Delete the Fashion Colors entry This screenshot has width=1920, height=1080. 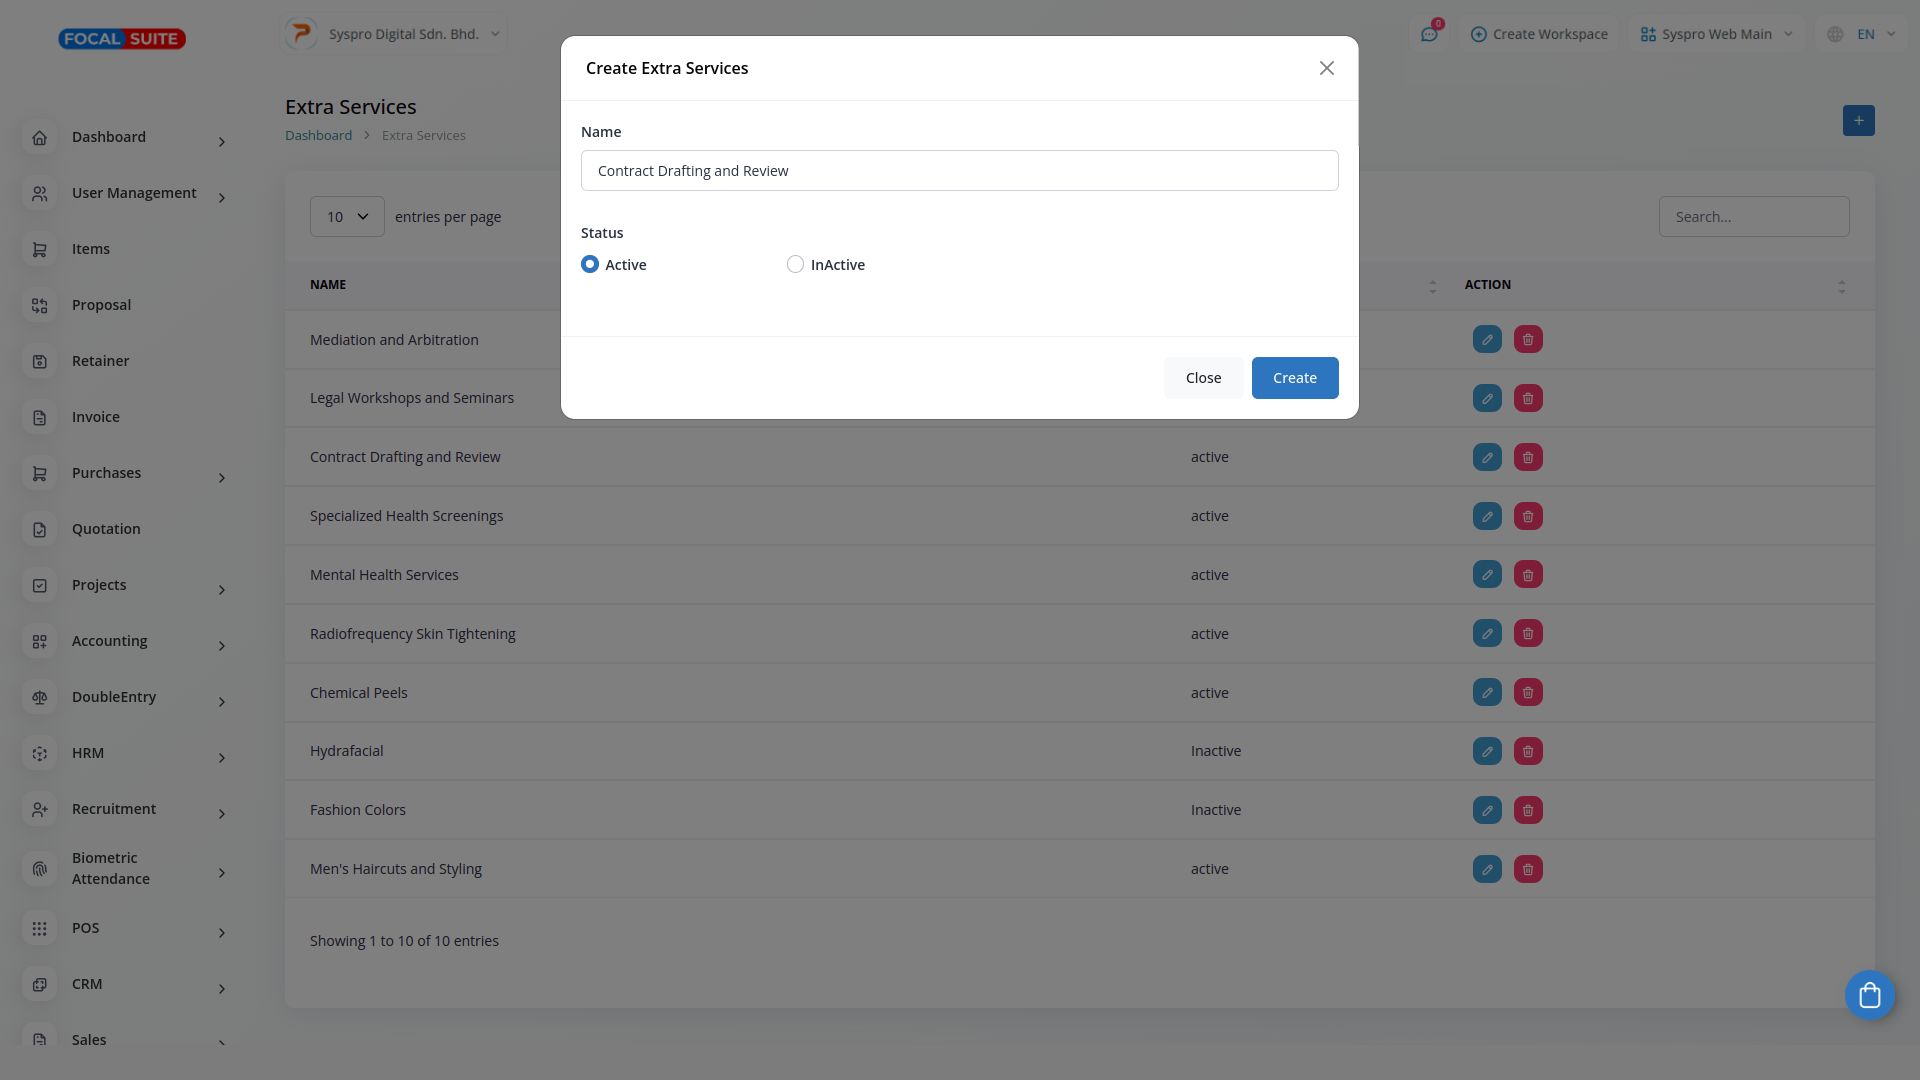pos(1528,811)
